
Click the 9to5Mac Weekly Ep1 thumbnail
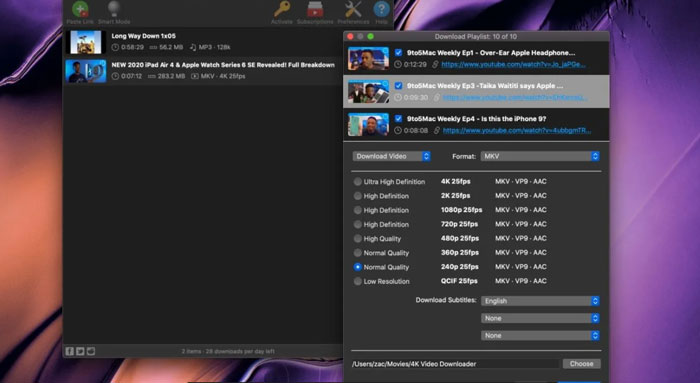pos(368,58)
